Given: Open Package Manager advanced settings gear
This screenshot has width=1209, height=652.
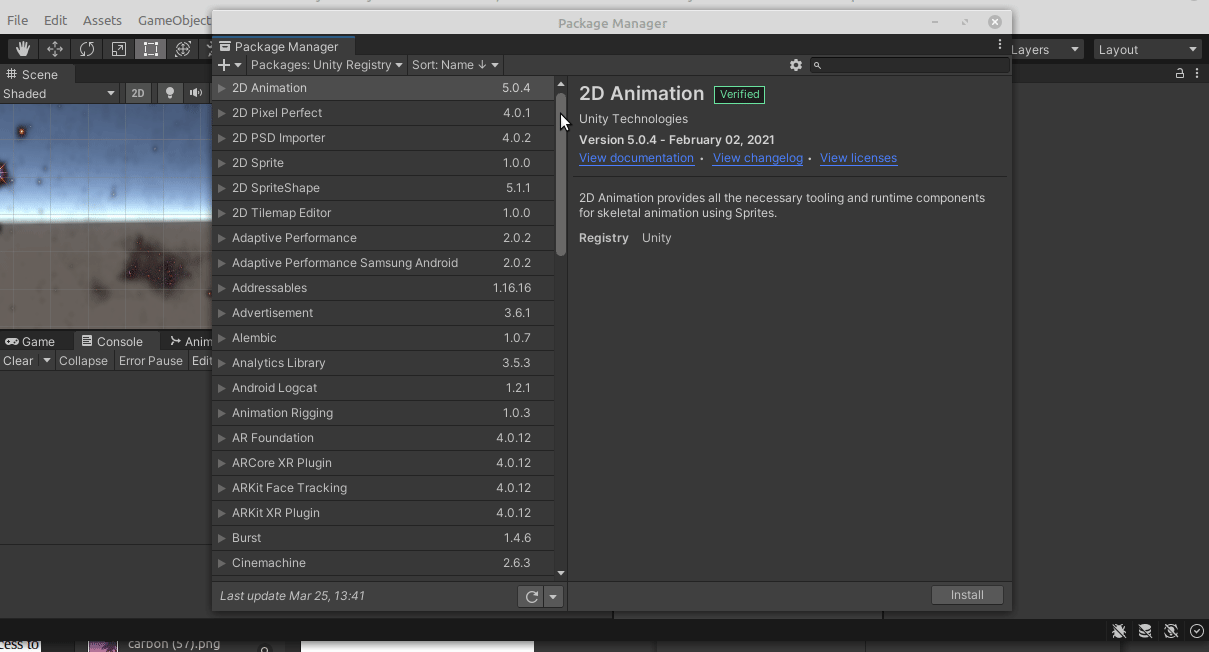Looking at the screenshot, I should (796, 65).
